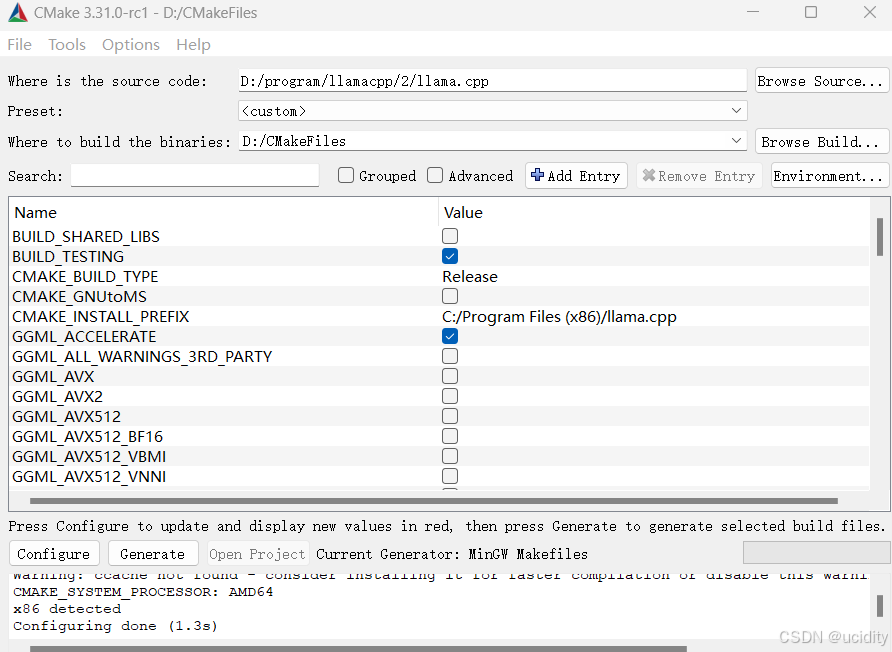Click the Generate button

(153, 554)
